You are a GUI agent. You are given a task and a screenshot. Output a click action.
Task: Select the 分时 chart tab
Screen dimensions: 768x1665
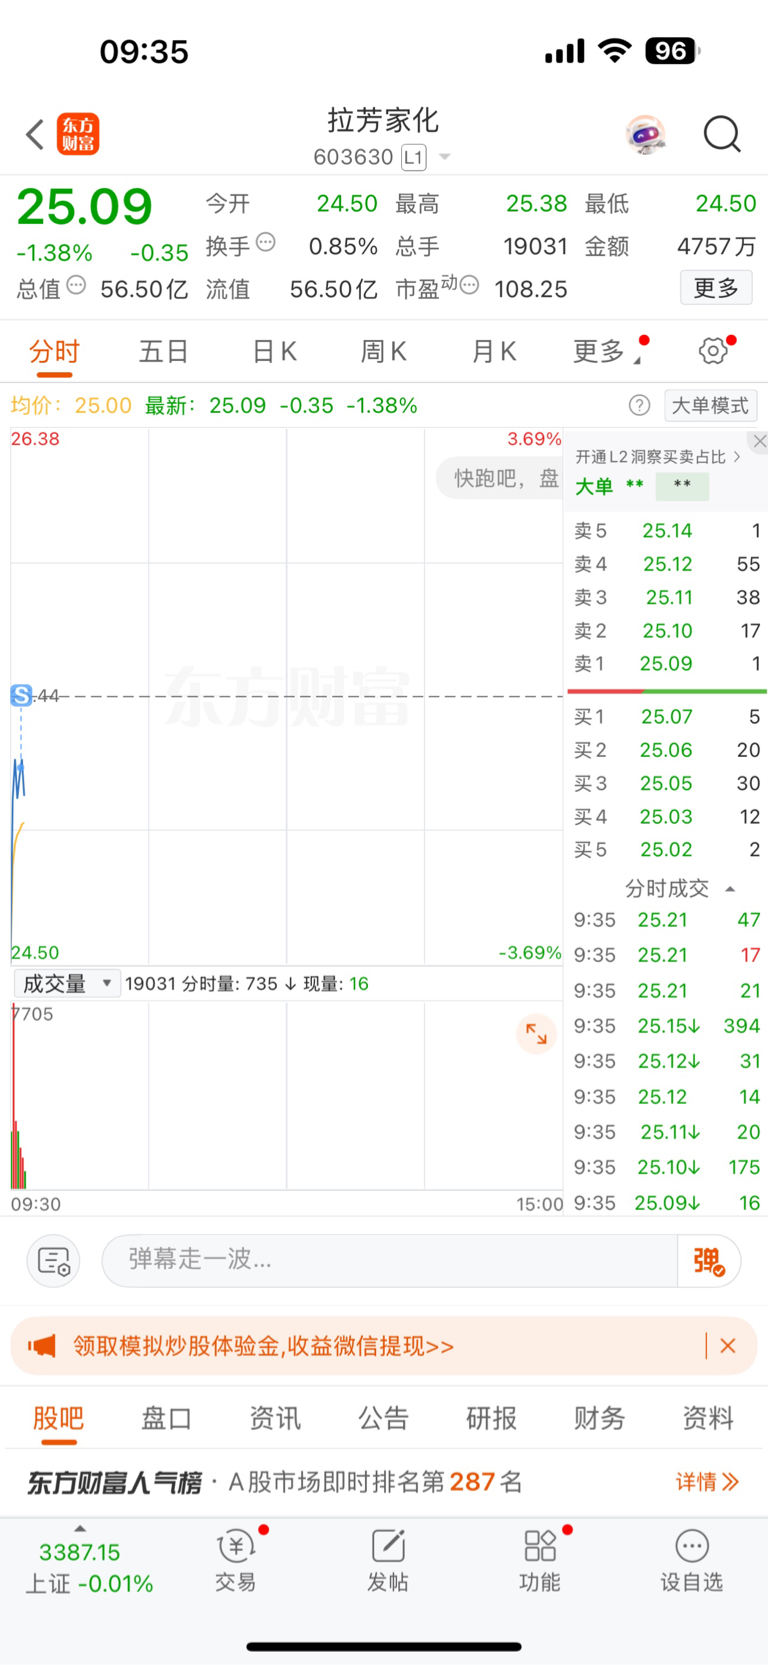(54, 351)
